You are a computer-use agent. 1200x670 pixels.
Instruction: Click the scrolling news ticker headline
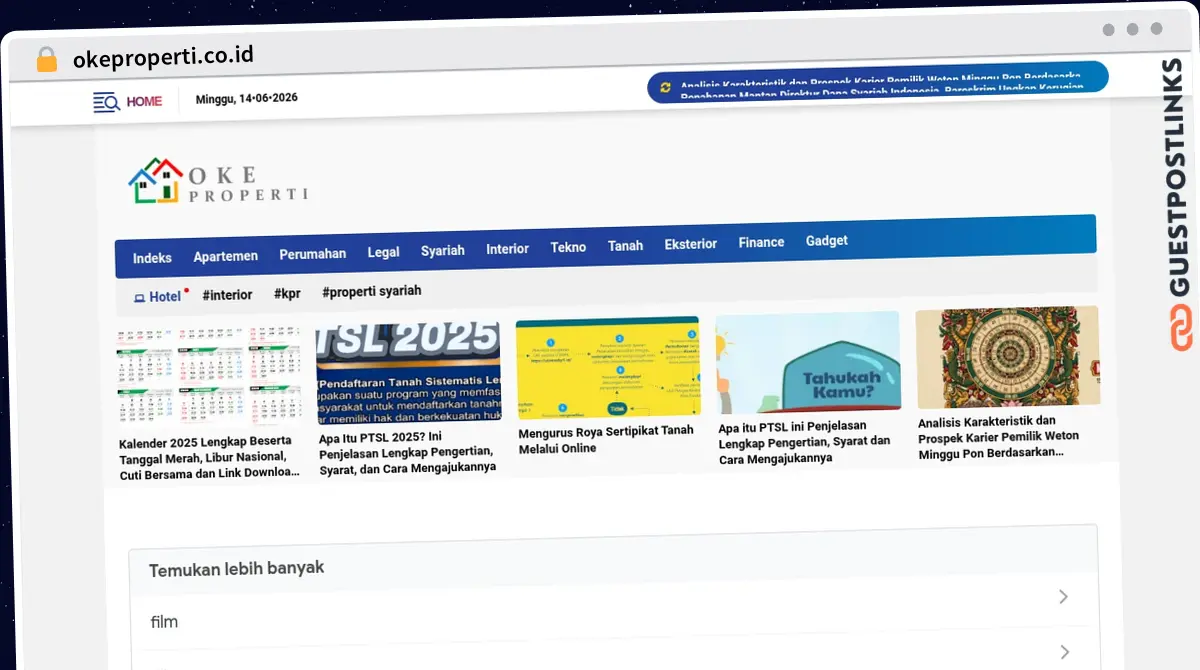point(883,86)
